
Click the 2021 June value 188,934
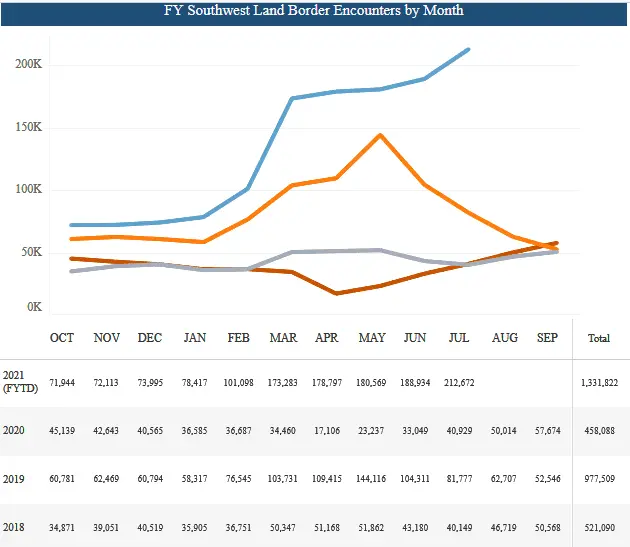415,383
